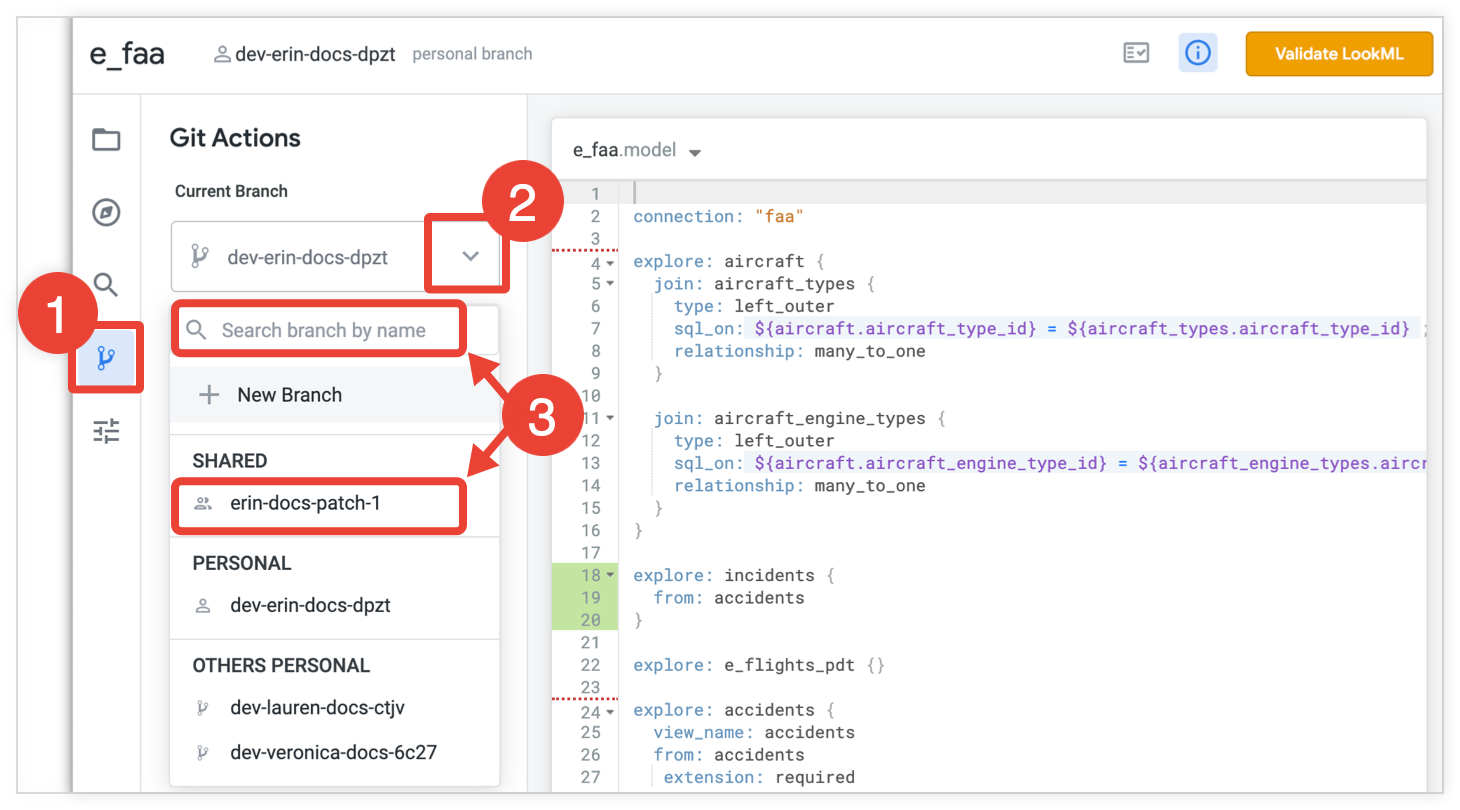Switch to dev-lauren-docs-ctjv branch

tap(317, 708)
